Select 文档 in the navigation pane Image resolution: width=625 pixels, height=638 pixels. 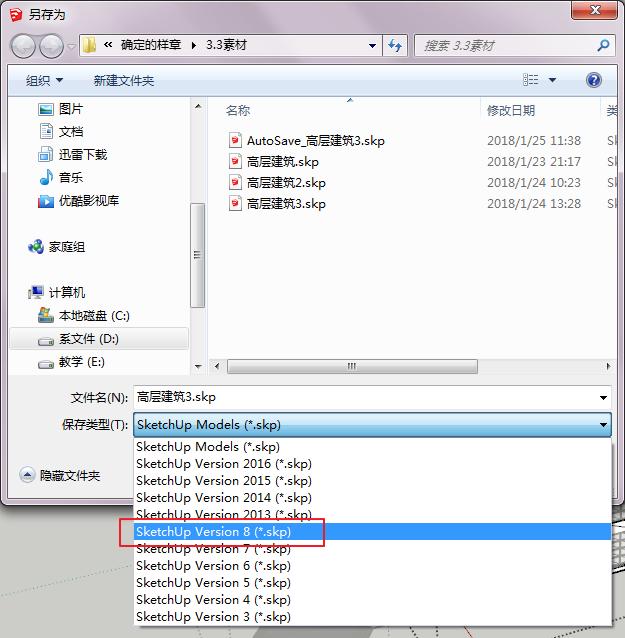pyautogui.click(x=61, y=131)
